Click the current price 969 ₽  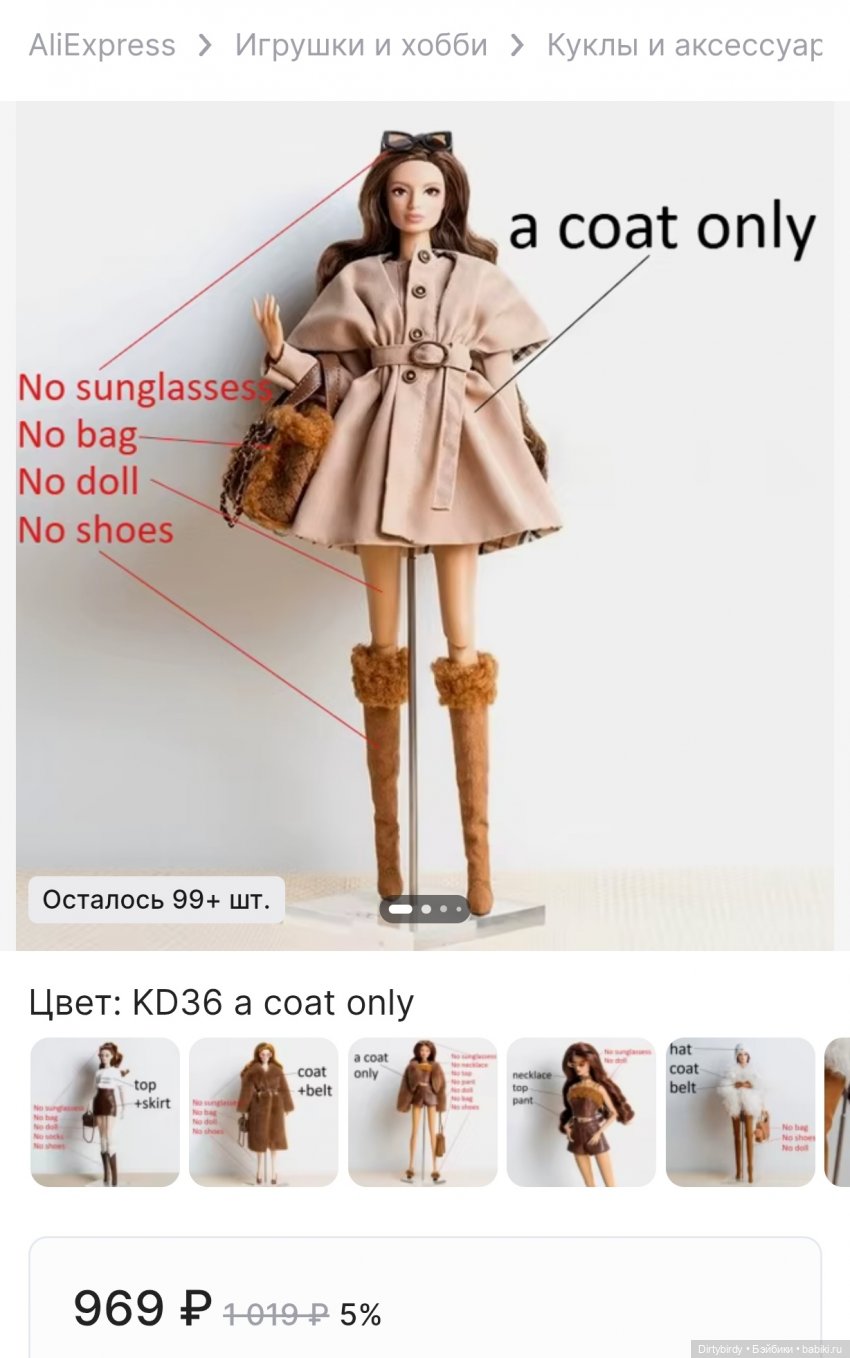click(143, 1309)
